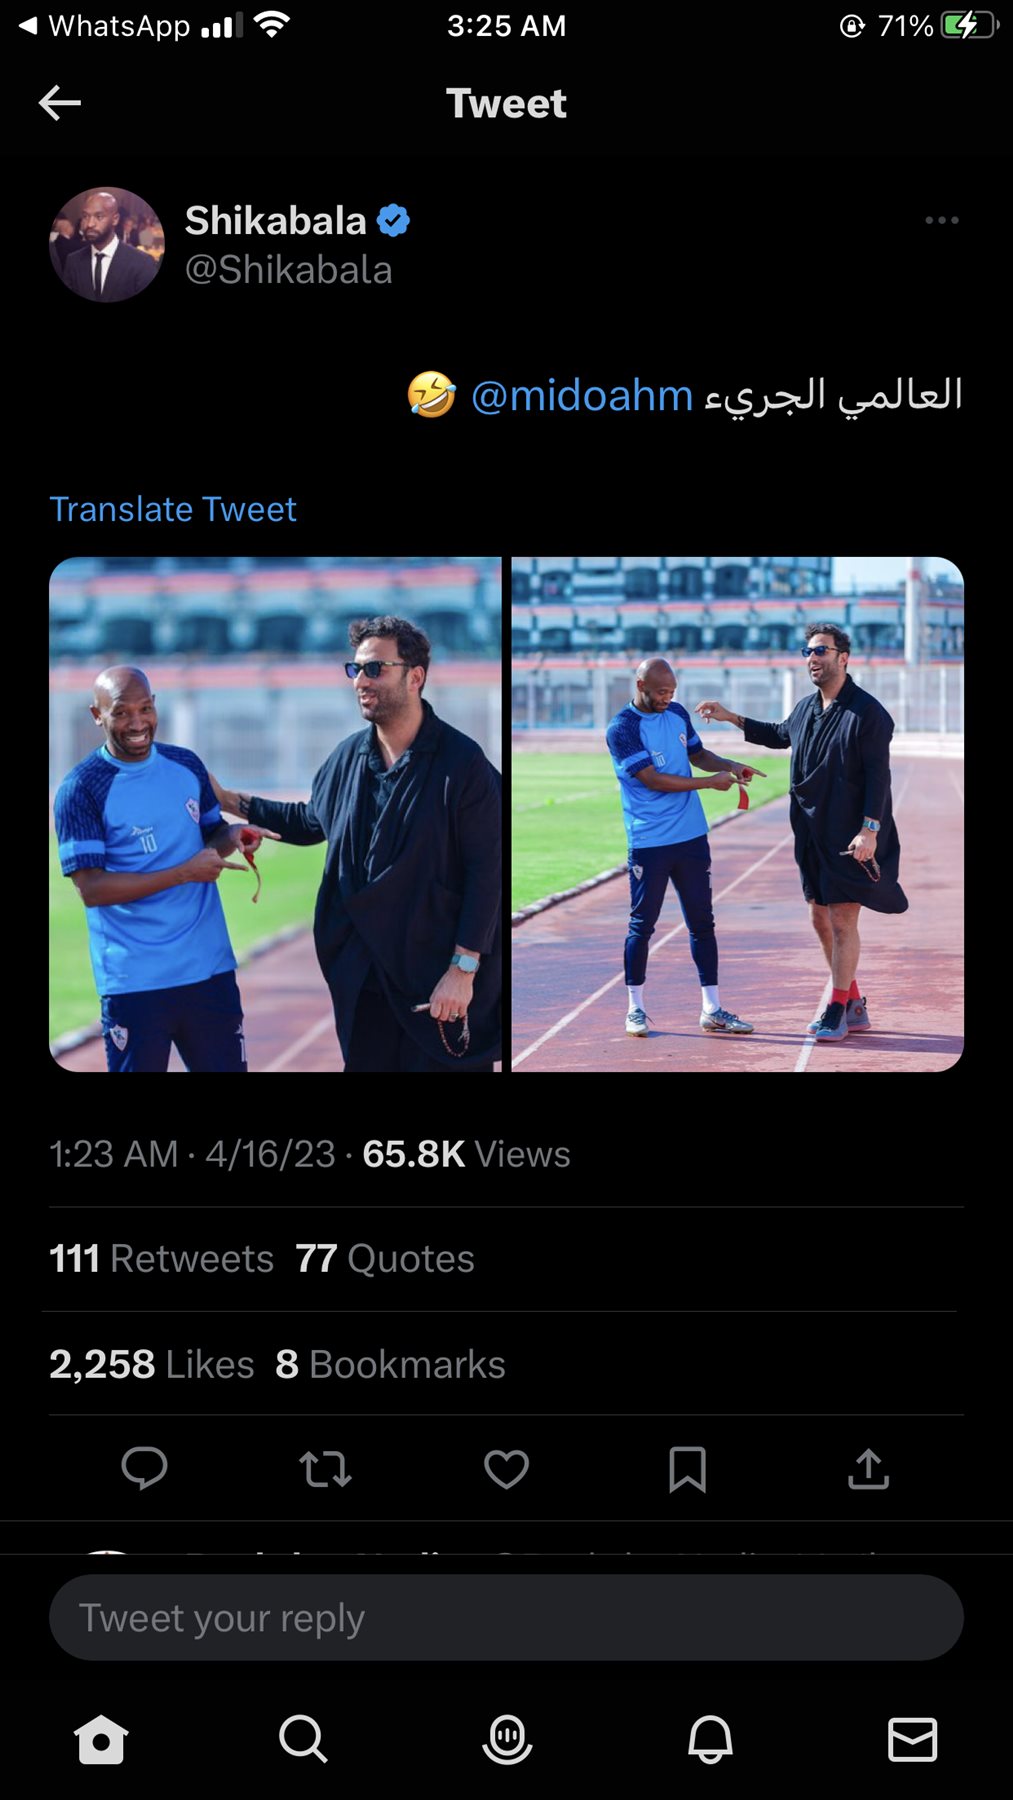Open Shikabala's profile picture
The height and width of the screenshot is (1800, 1013).
pos(107,245)
